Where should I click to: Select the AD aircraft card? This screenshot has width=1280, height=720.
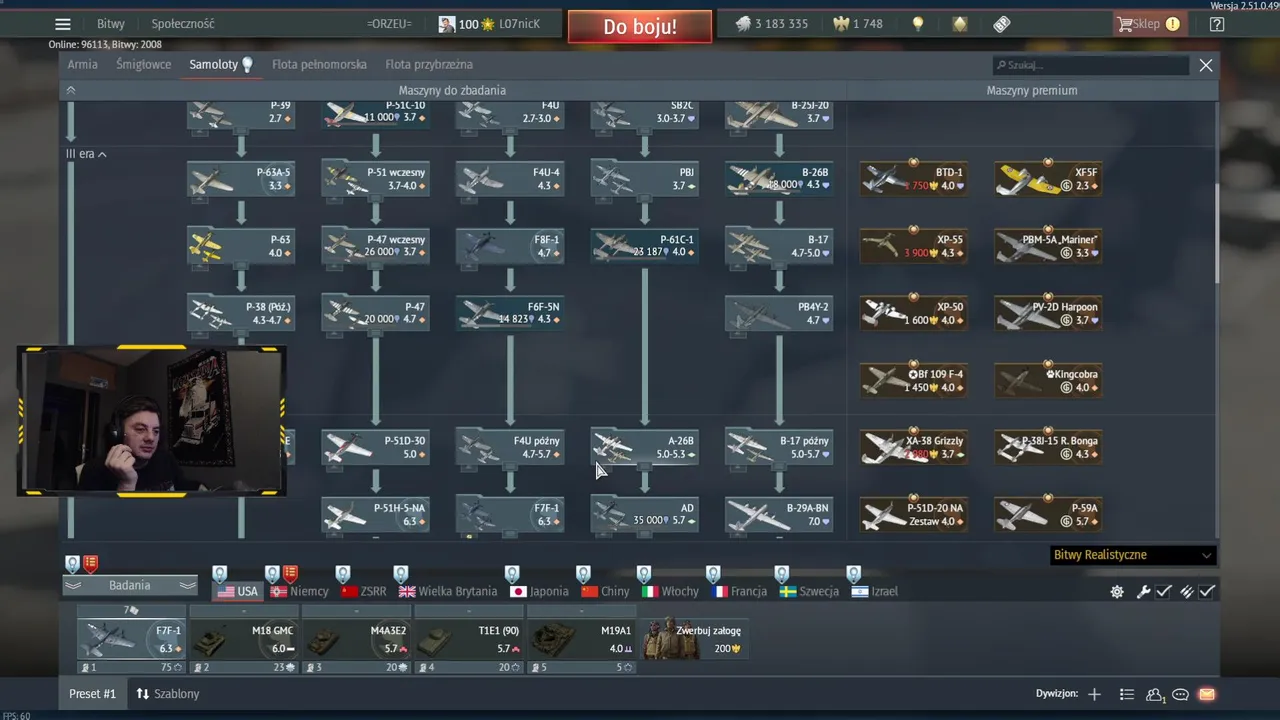[644, 515]
